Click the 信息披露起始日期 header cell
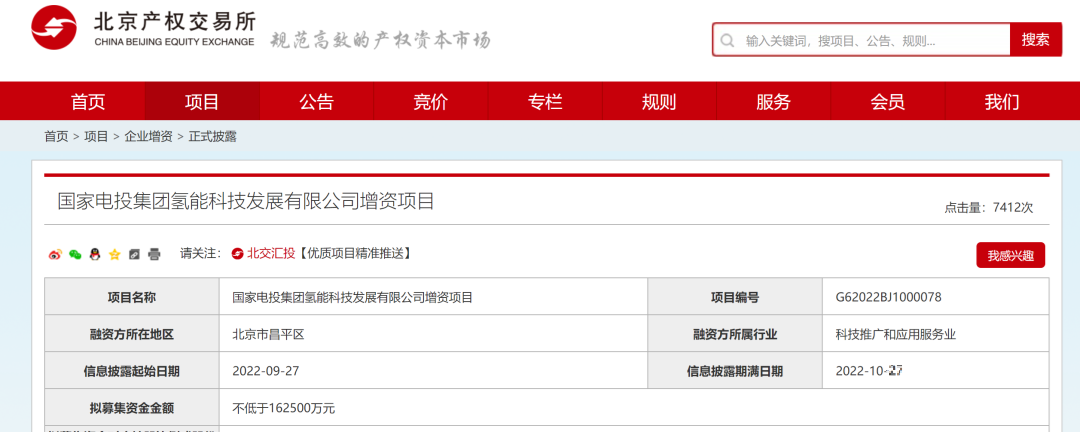 (132, 371)
